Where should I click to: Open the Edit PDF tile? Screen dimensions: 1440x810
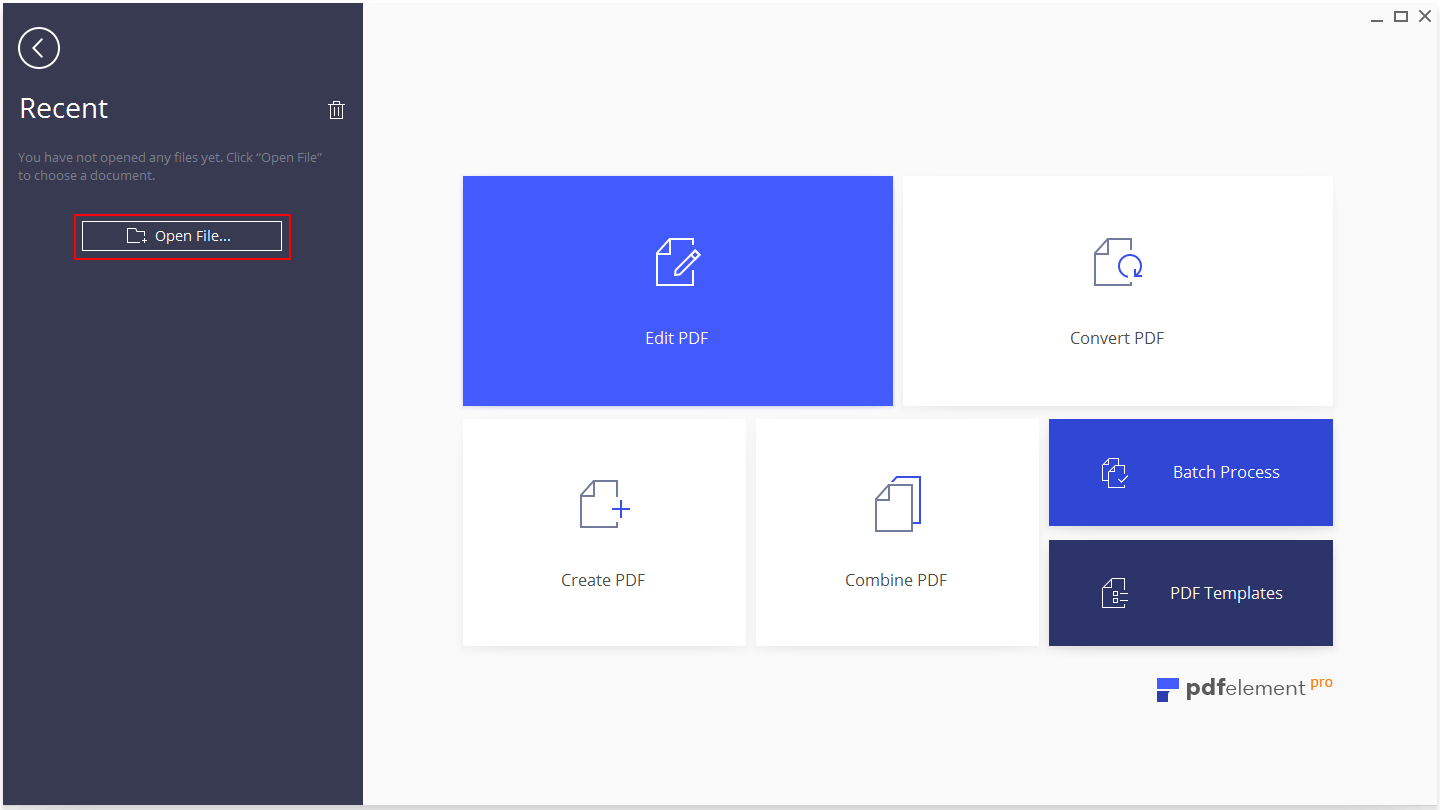tap(678, 291)
